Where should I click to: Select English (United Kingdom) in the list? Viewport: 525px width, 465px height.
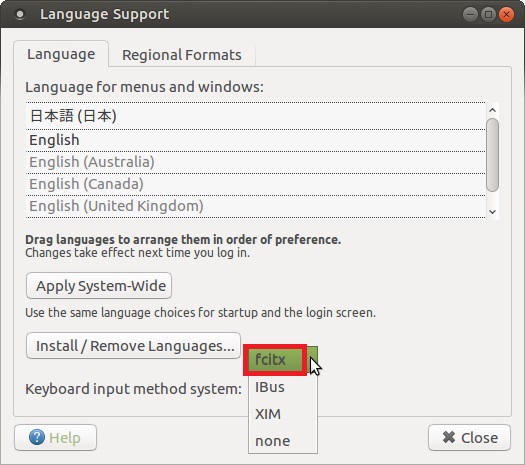pyautogui.click(x=255, y=206)
